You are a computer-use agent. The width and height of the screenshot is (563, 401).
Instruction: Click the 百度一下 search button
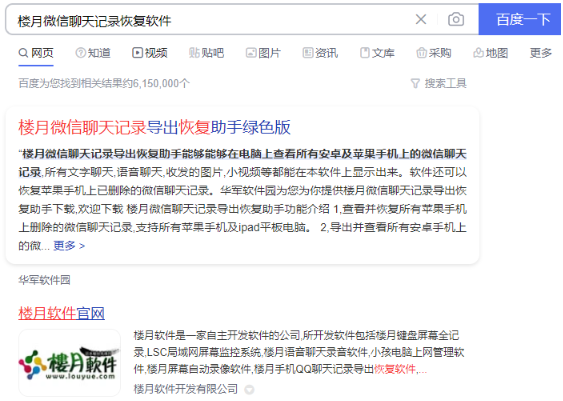click(x=520, y=19)
